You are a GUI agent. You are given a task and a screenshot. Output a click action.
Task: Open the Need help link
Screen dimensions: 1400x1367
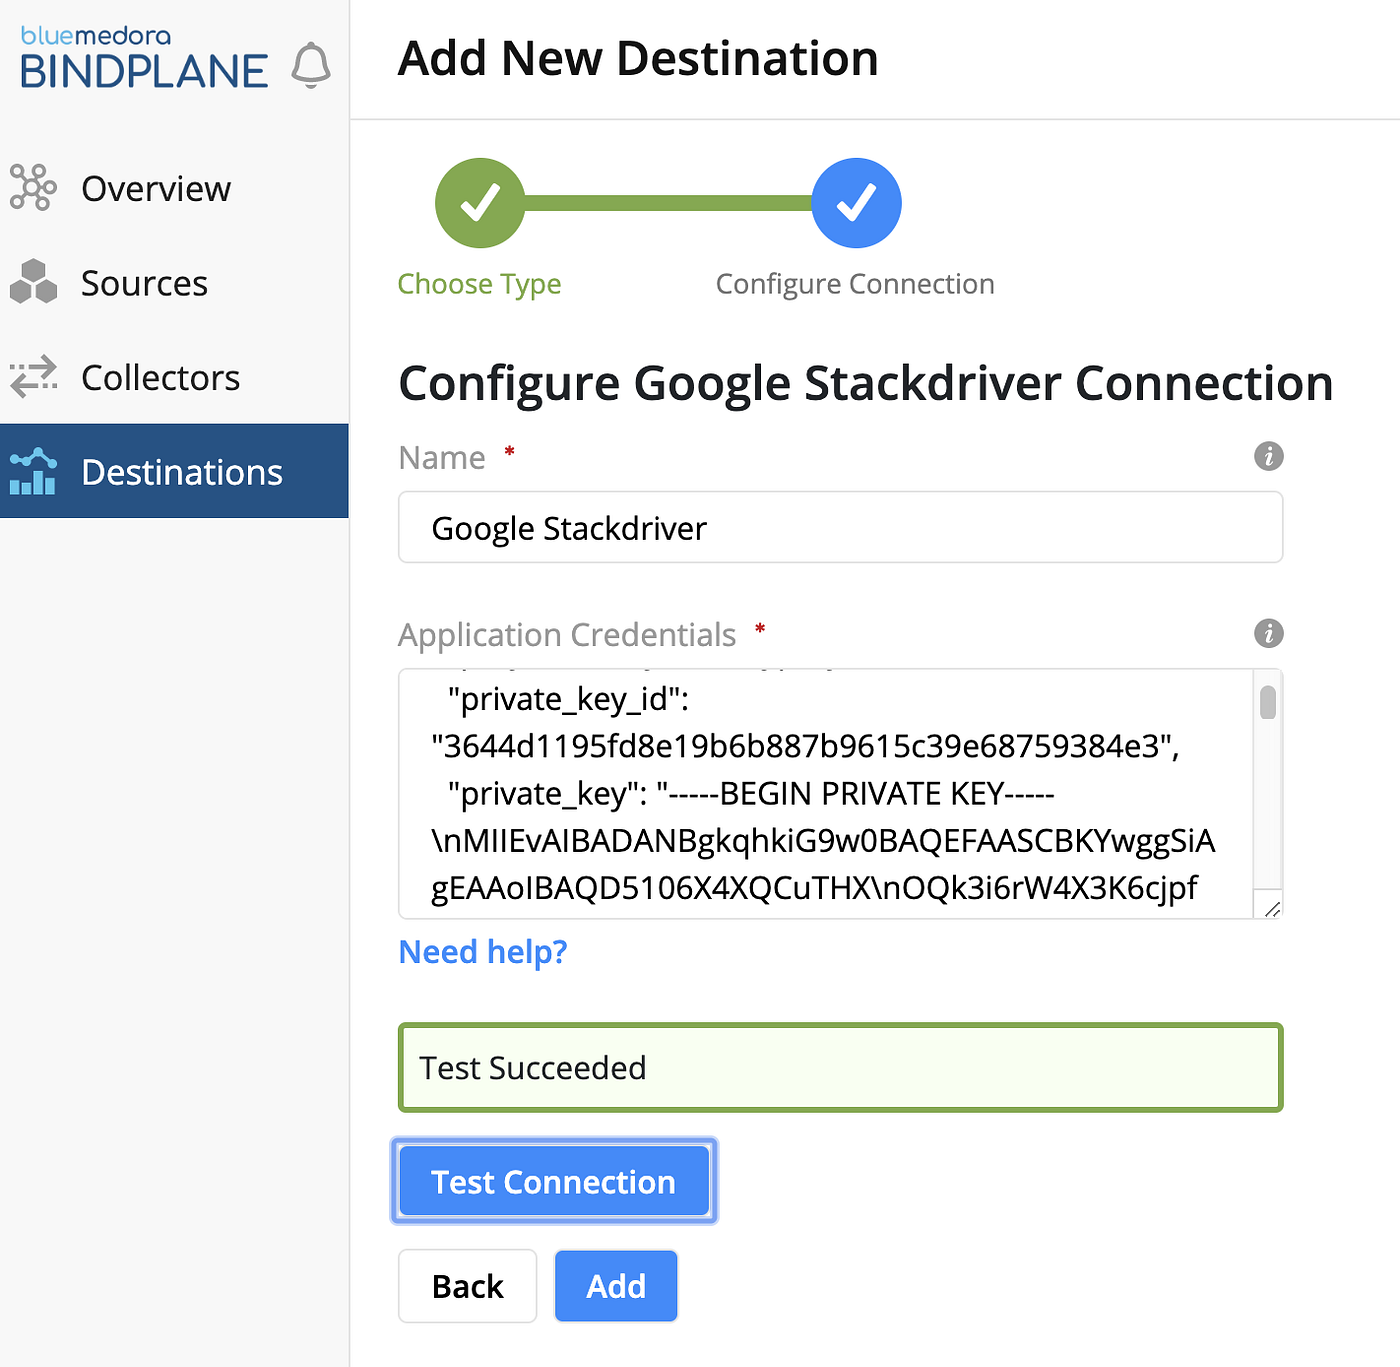(483, 951)
